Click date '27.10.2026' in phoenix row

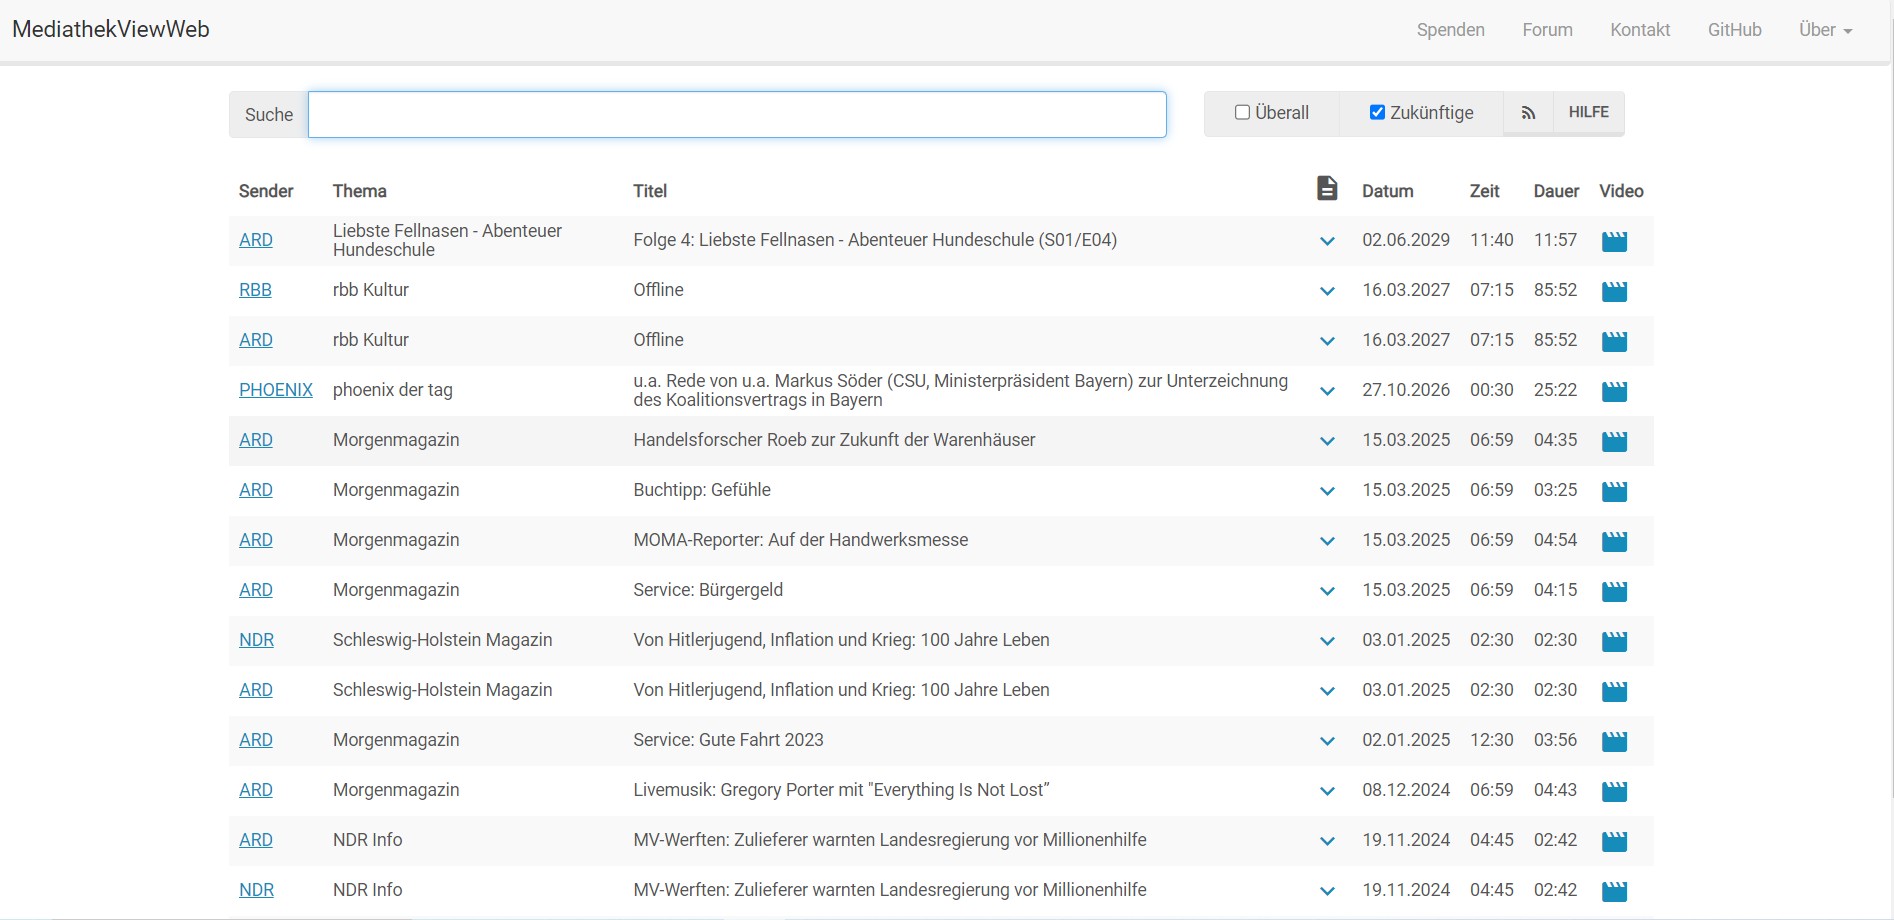tap(1406, 390)
